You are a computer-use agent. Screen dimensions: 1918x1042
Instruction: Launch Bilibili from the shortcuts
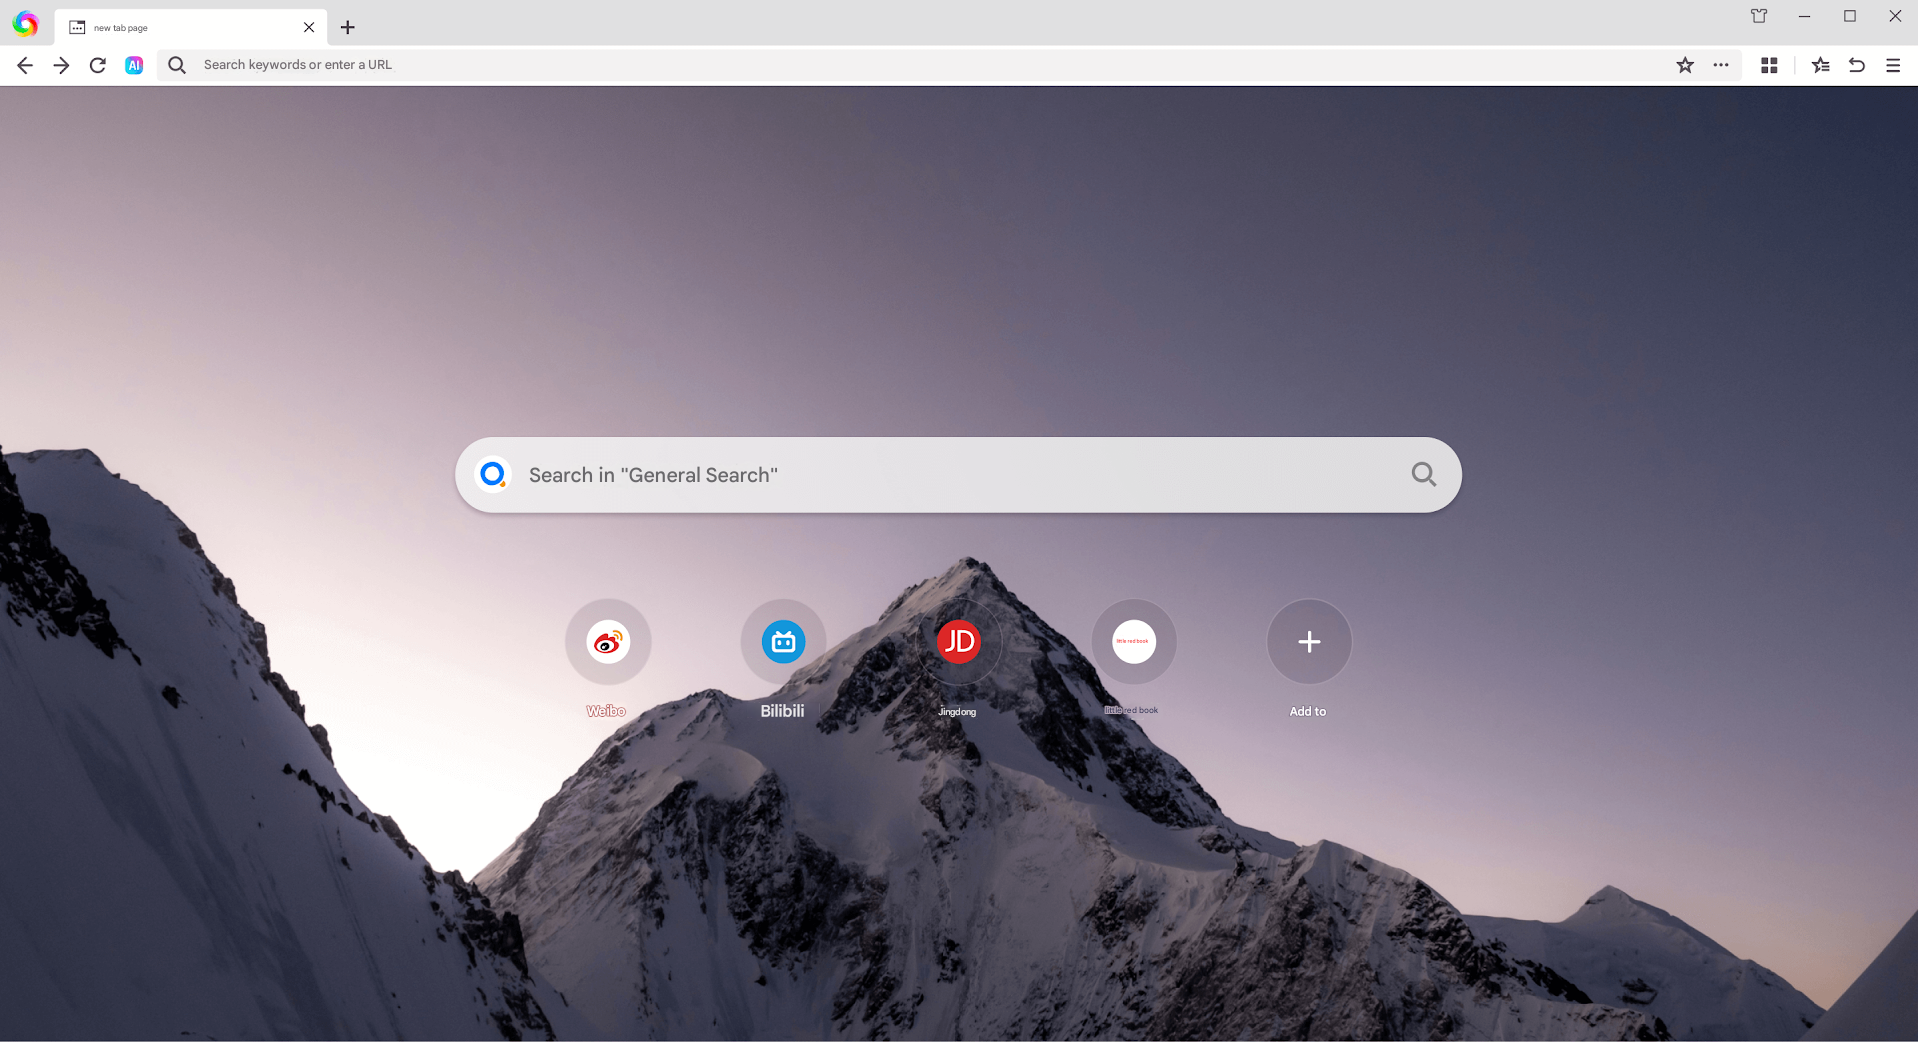click(783, 642)
